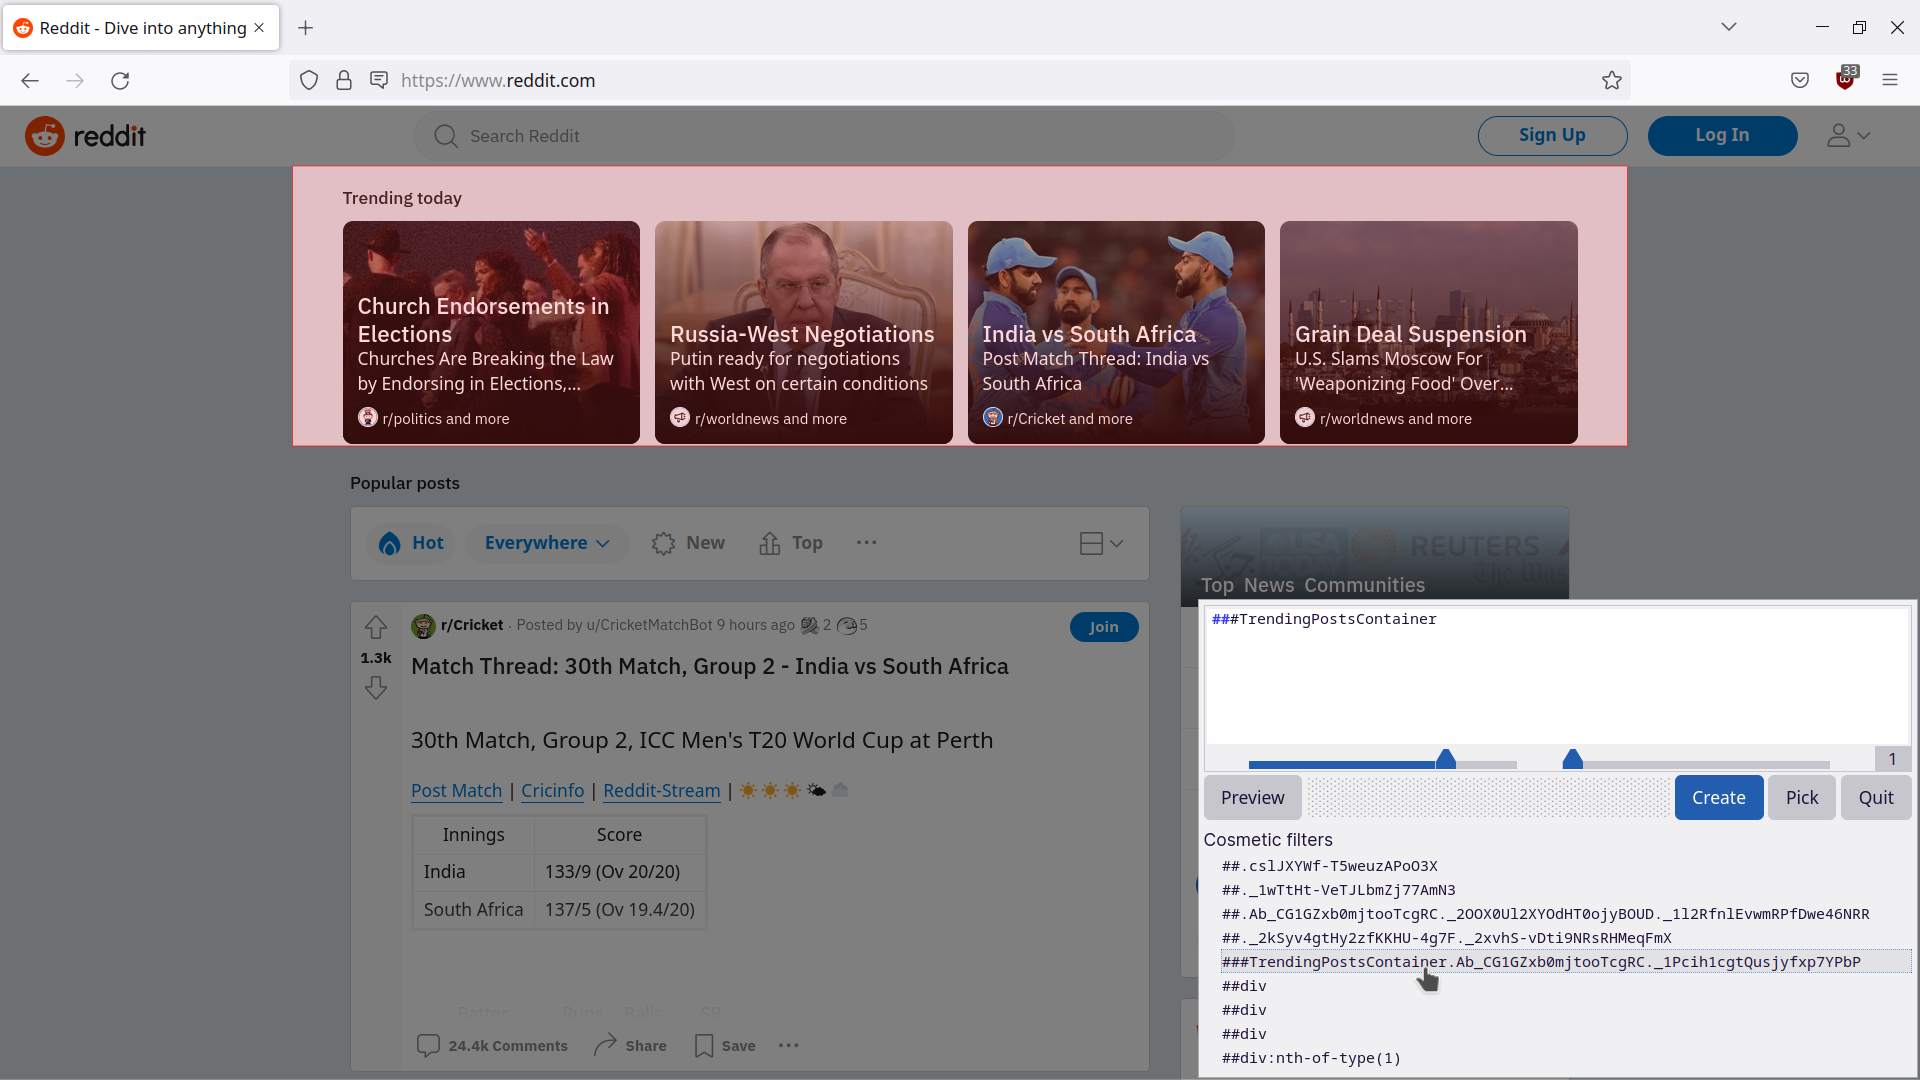The height and width of the screenshot is (1080, 1920).
Task: Open the uBlock Origin extension icon
Action: pos(1846,80)
